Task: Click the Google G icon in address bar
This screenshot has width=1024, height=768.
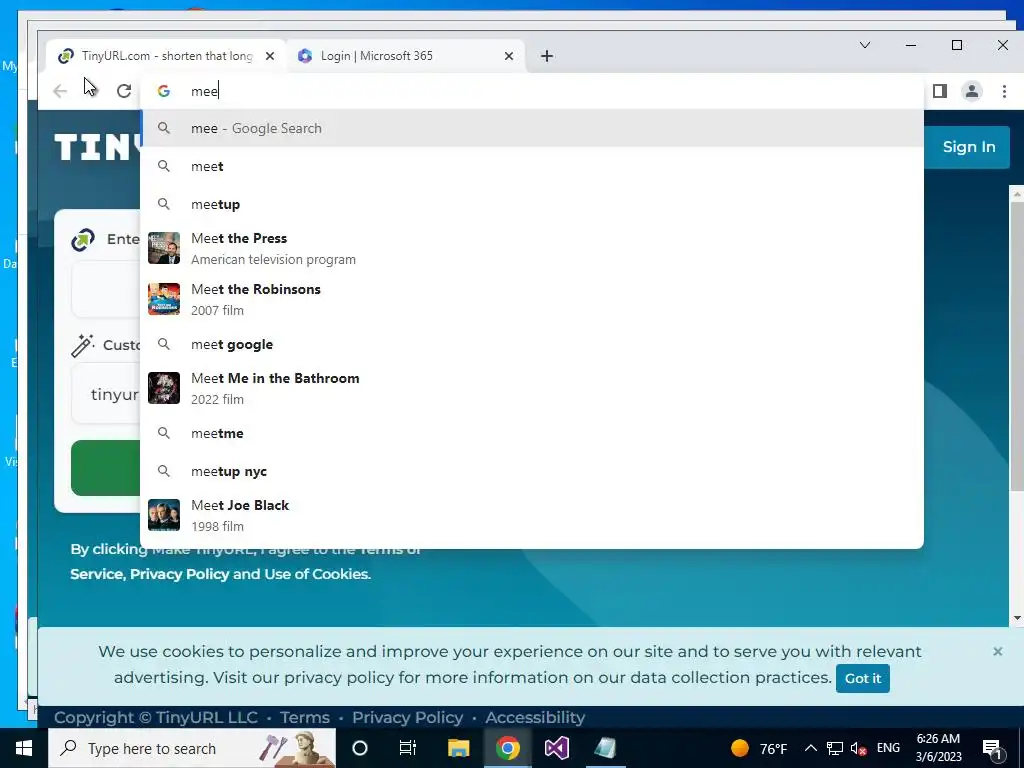Action: point(164,91)
